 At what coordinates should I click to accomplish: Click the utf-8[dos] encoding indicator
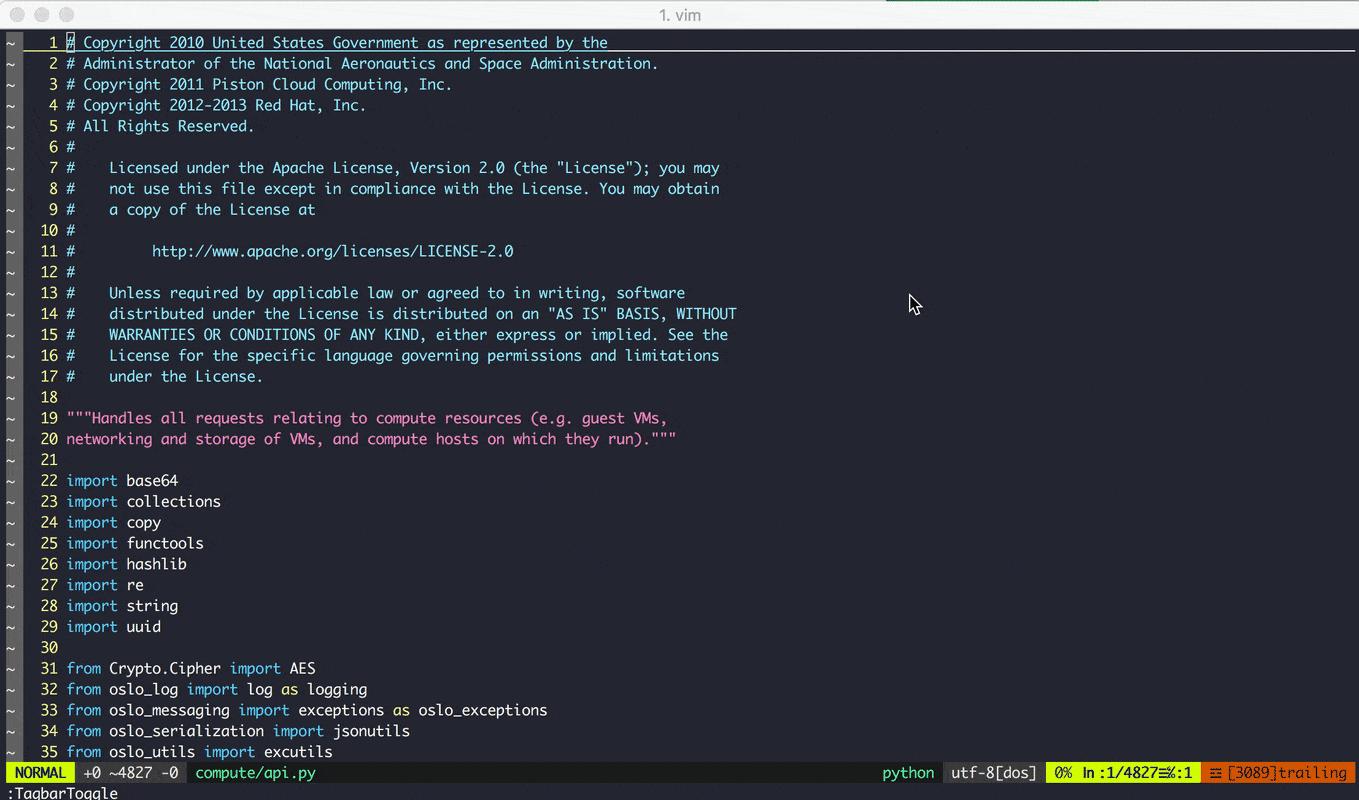(x=991, y=772)
